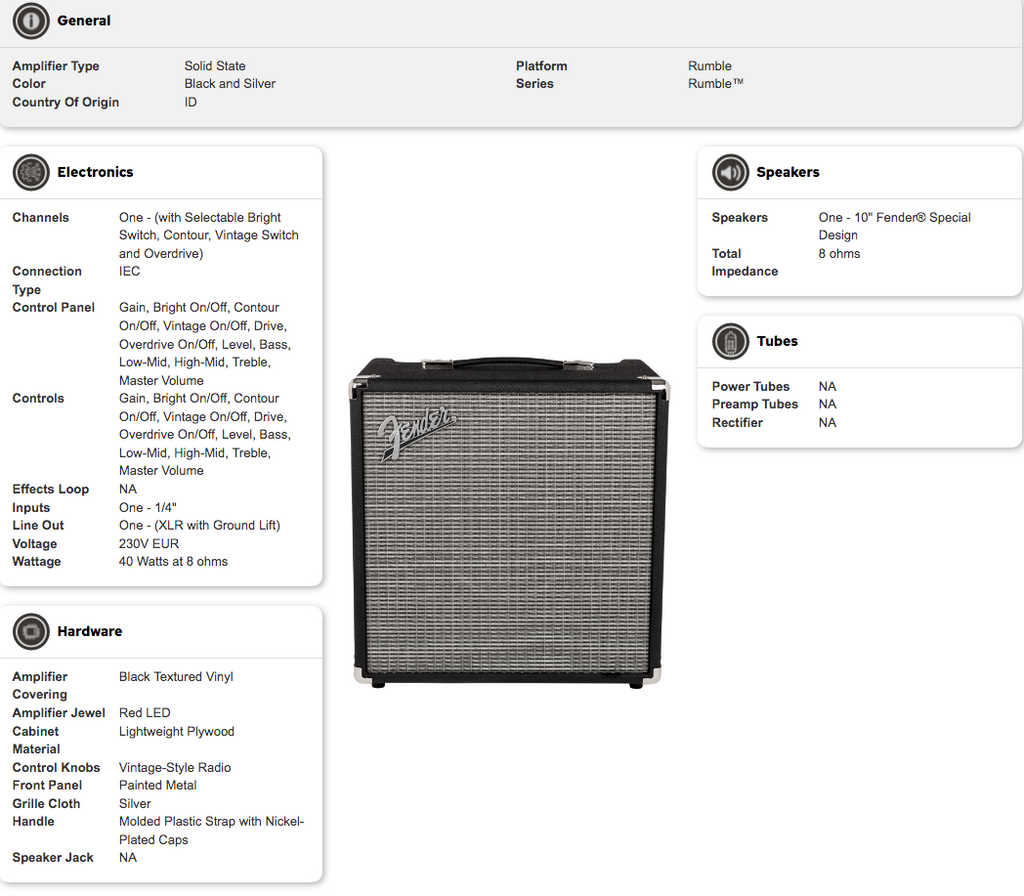Image resolution: width=1024 pixels, height=896 pixels.
Task: Click the Speakers panel speaker icon
Action: click(730, 172)
